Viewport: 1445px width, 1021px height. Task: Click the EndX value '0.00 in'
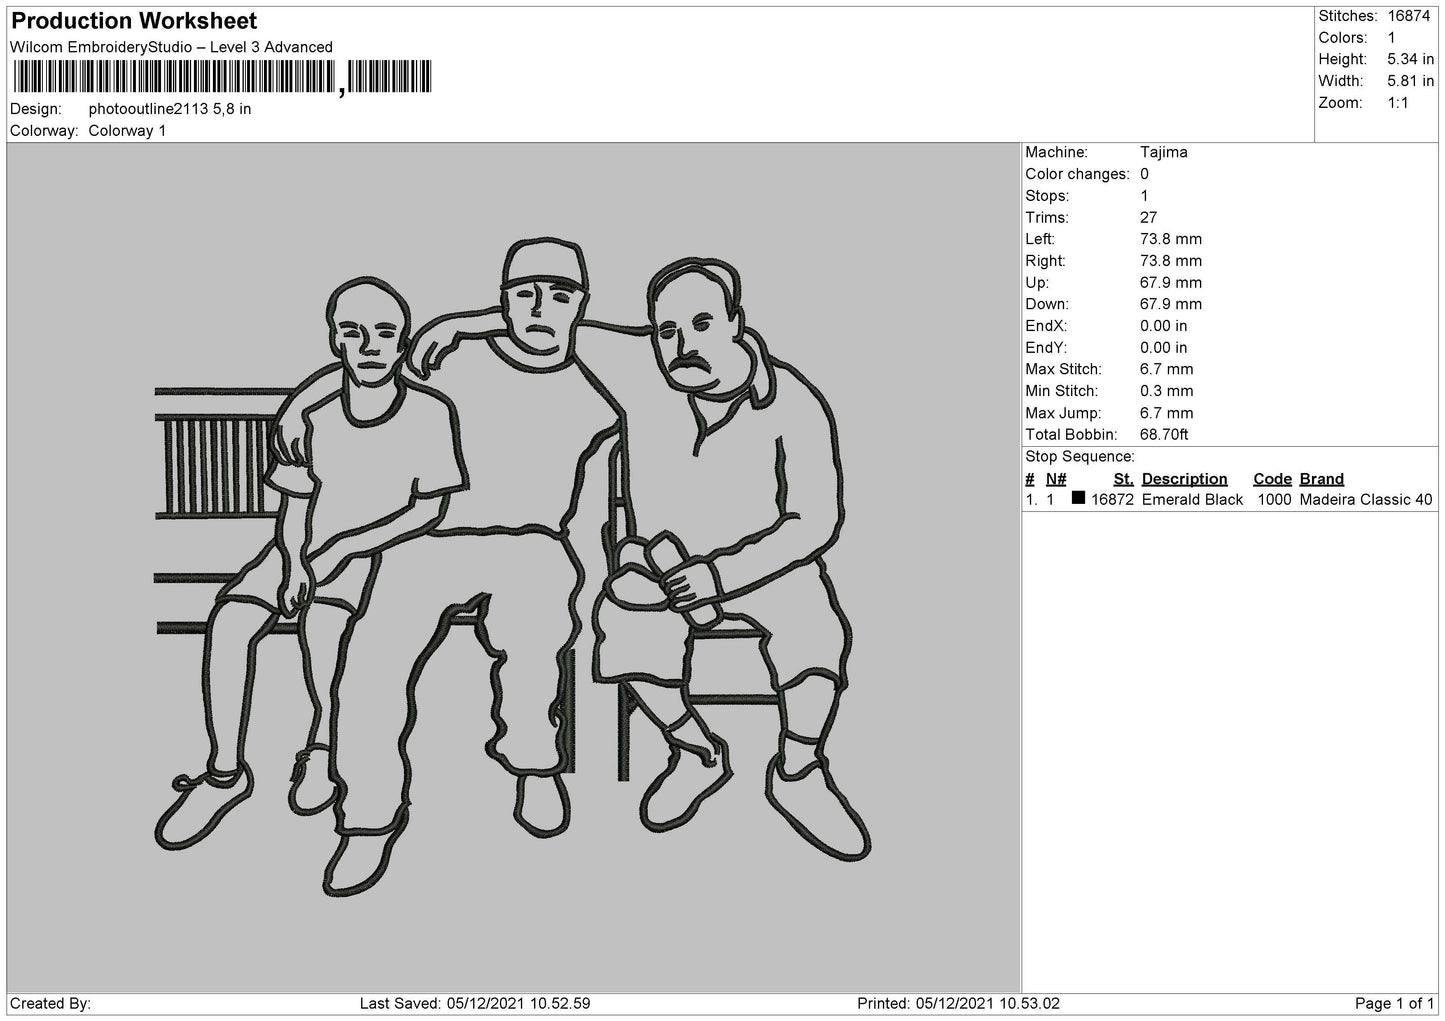pos(1164,326)
